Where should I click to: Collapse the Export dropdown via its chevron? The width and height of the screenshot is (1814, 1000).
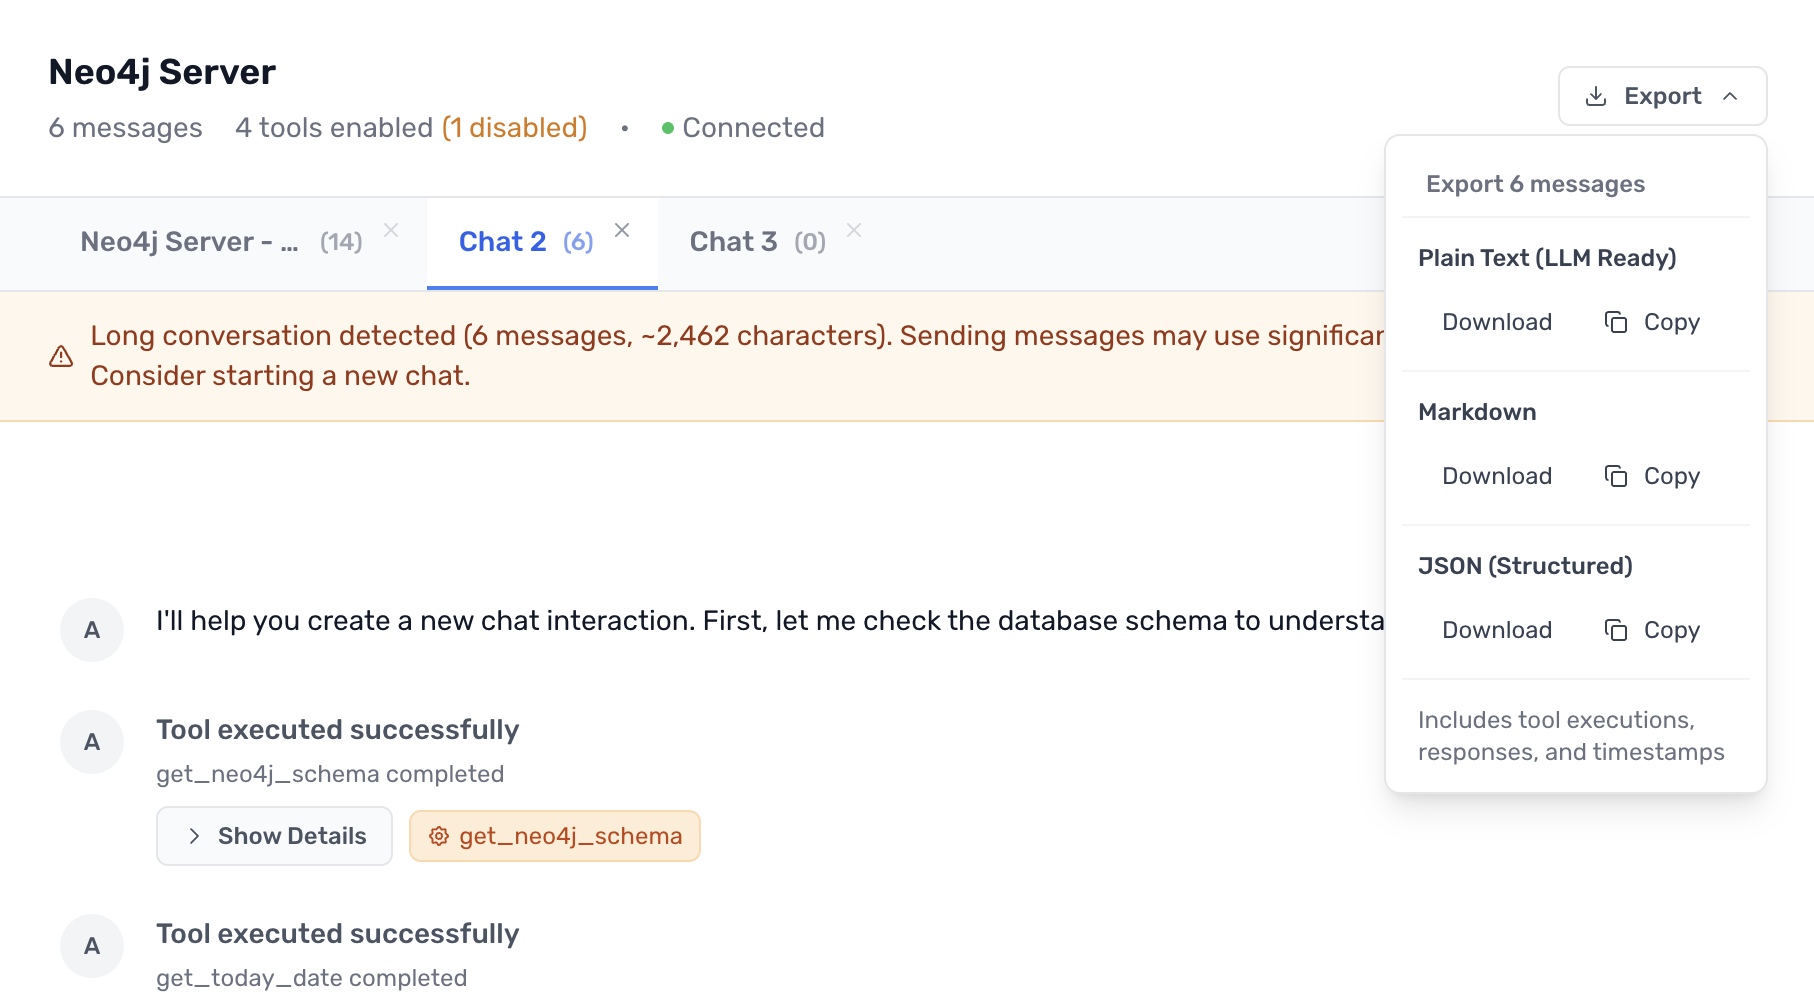[x=1731, y=95]
